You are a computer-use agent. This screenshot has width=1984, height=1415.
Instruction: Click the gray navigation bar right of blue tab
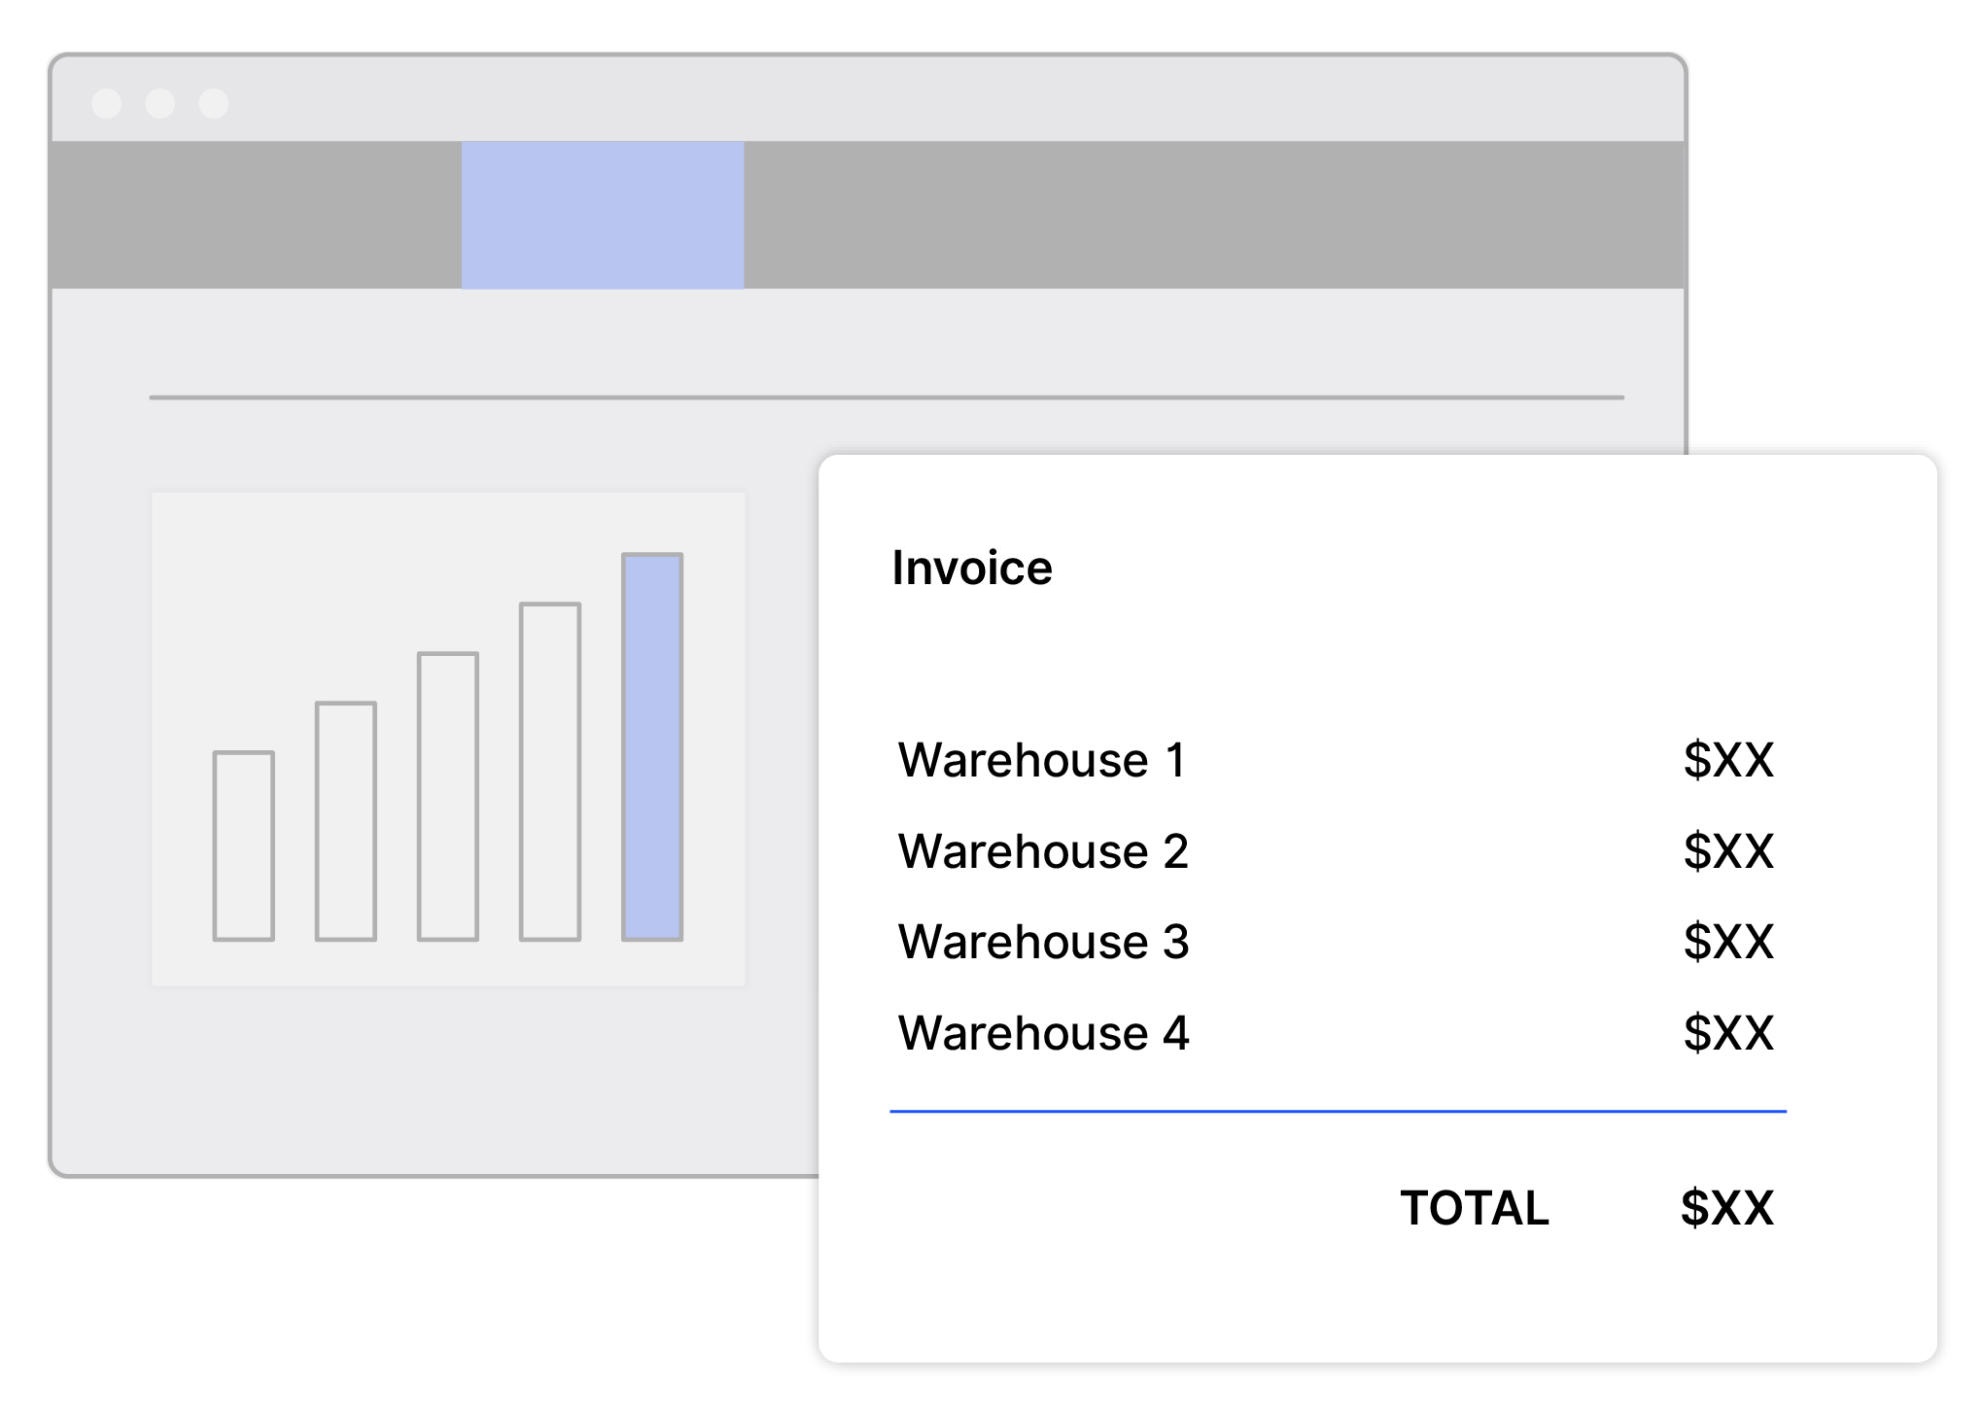coord(1213,215)
